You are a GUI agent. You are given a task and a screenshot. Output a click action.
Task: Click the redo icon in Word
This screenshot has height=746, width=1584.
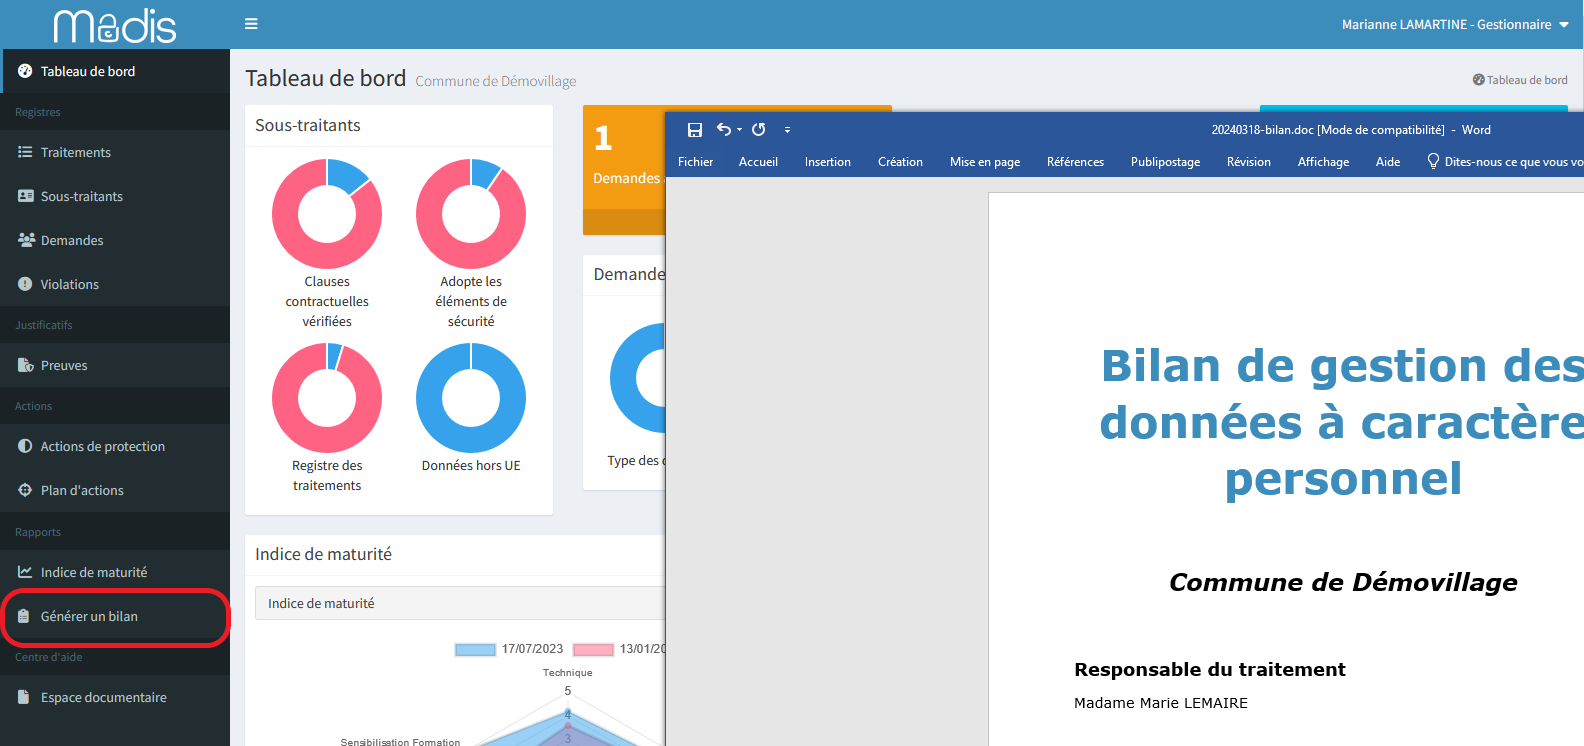coord(759,130)
